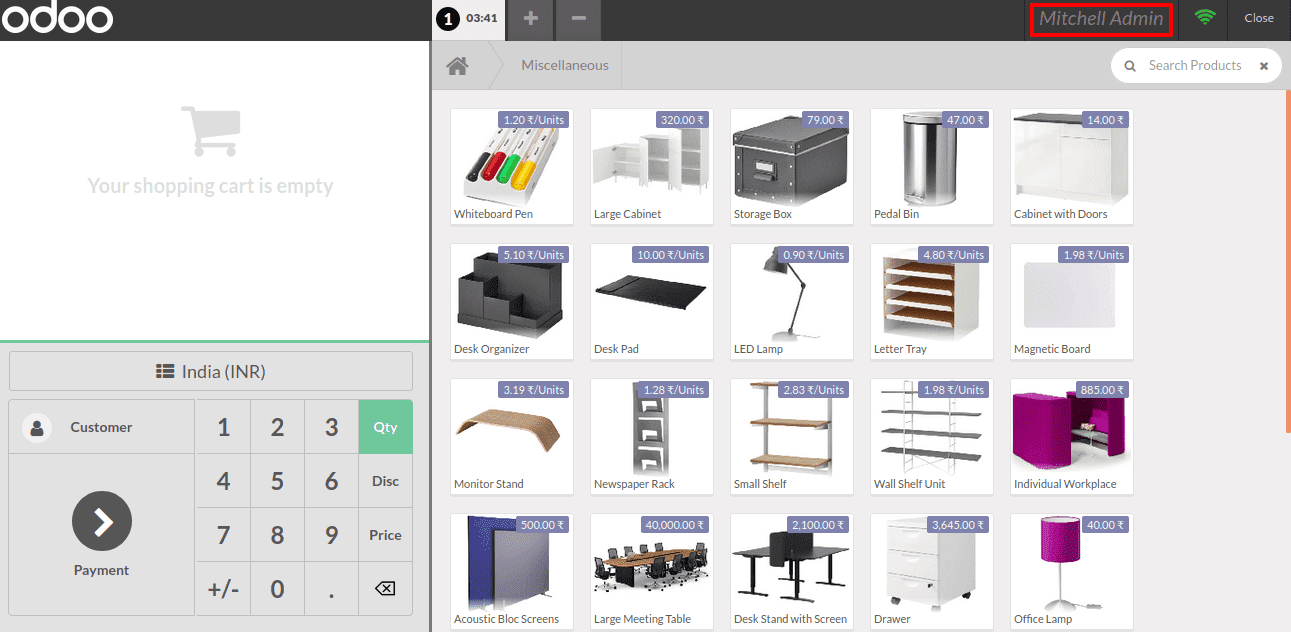This screenshot has height=632, width=1291.
Task: Clear the product search with the x icon
Action: [1264, 66]
